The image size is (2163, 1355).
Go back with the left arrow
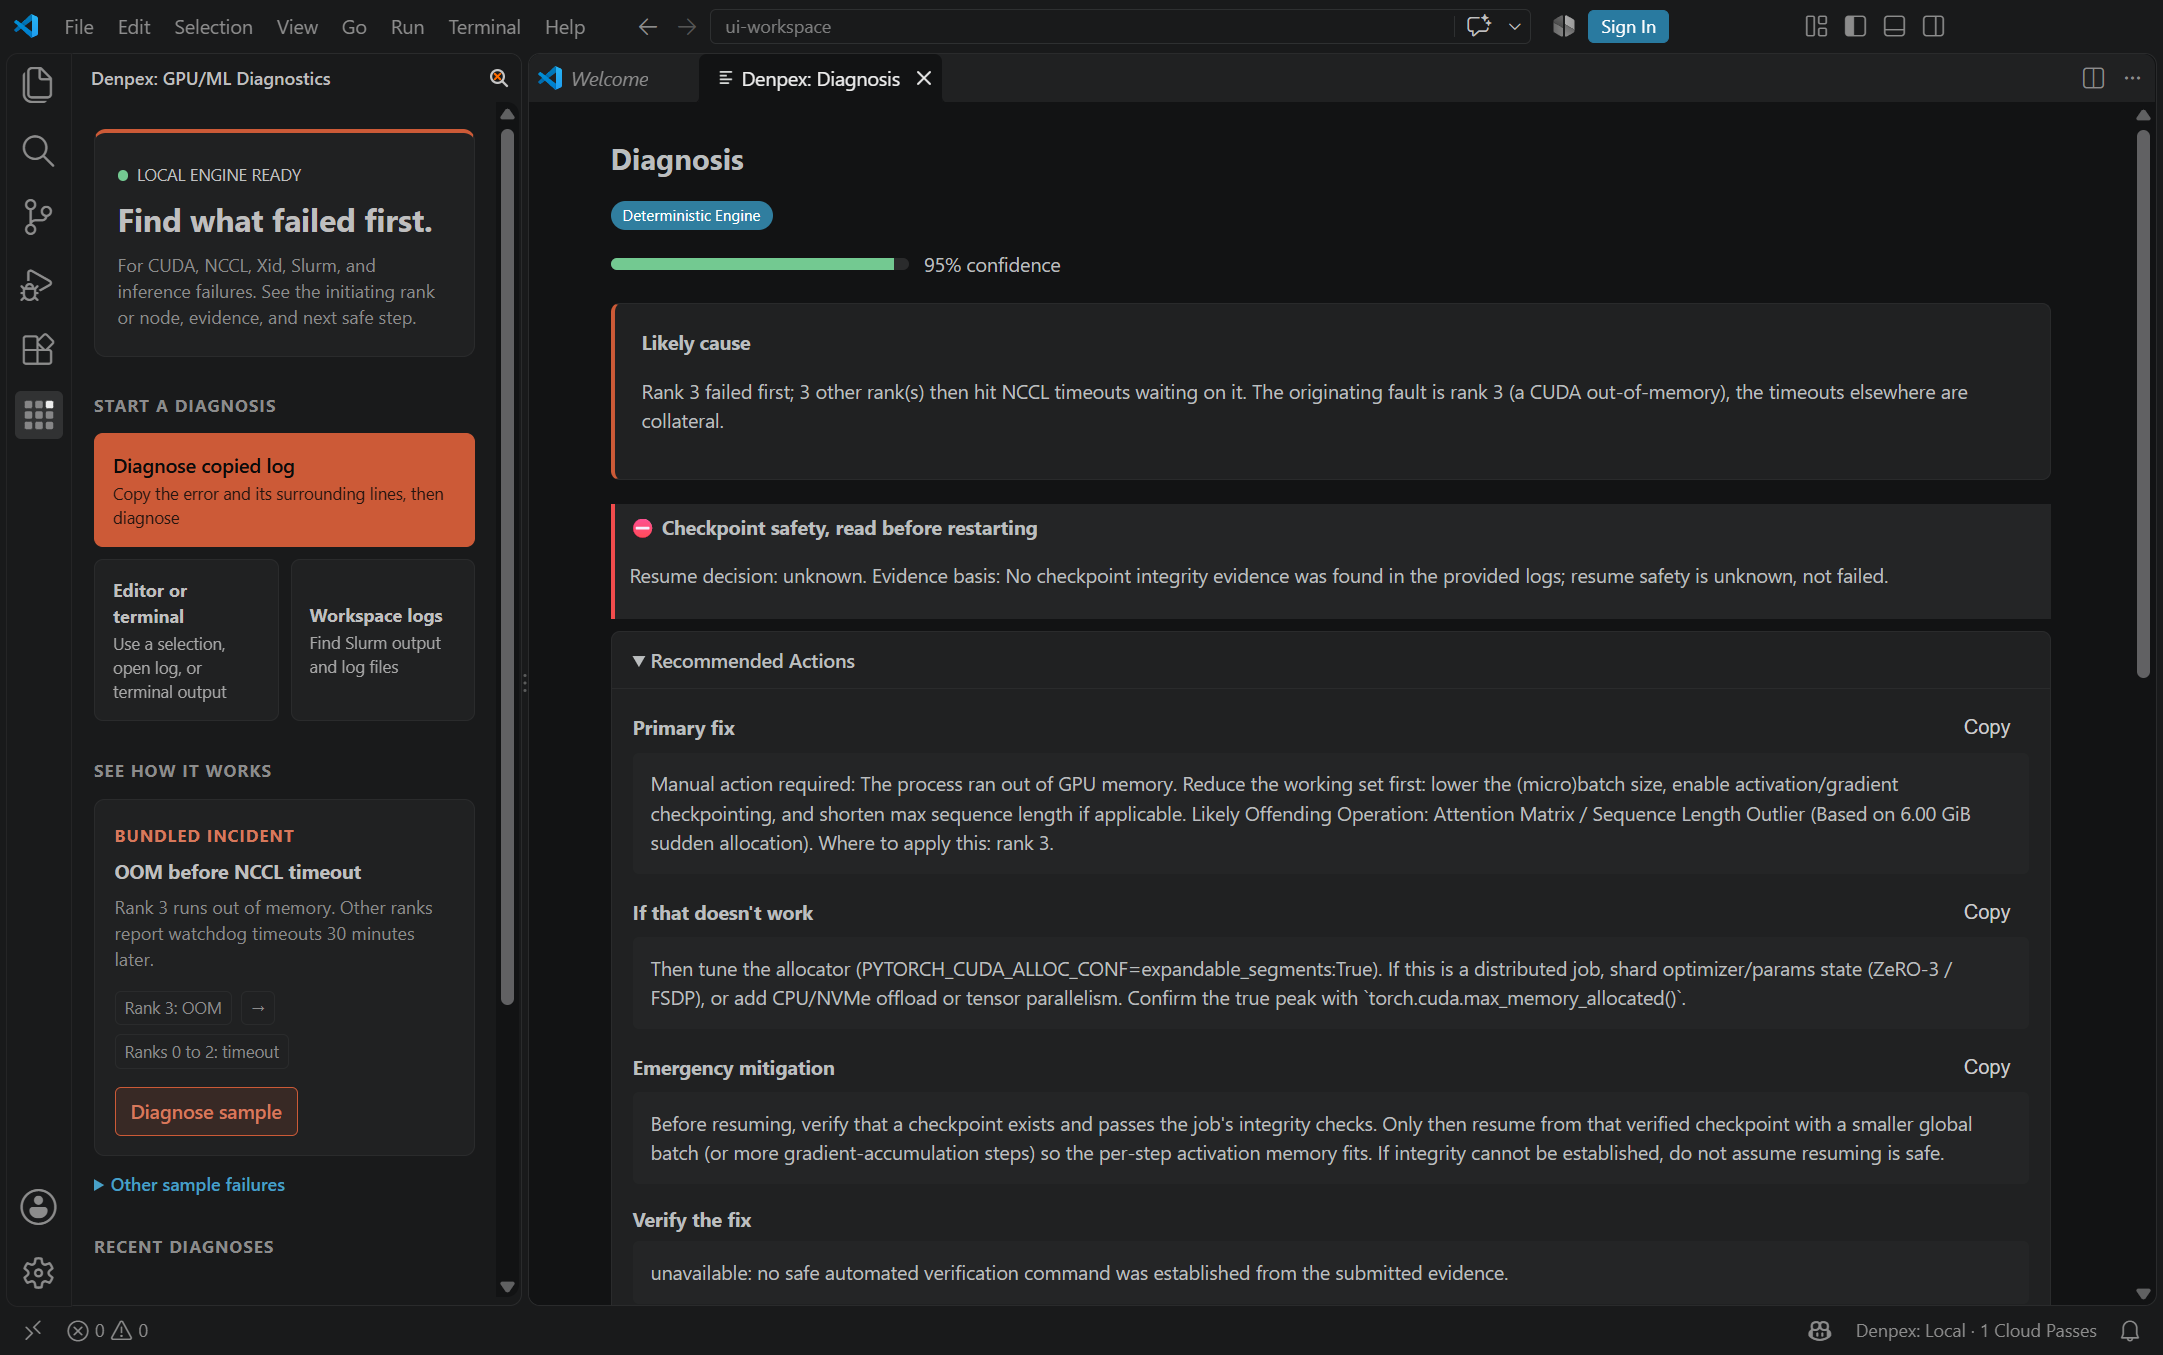pos(648,27)
